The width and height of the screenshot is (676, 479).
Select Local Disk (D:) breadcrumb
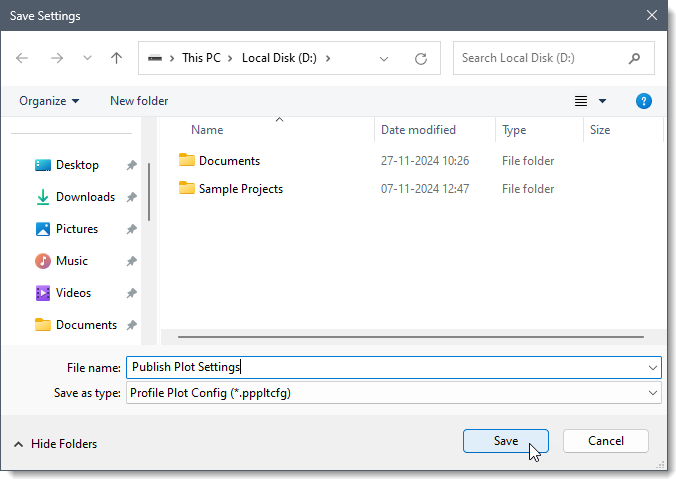tap(279, 58)
